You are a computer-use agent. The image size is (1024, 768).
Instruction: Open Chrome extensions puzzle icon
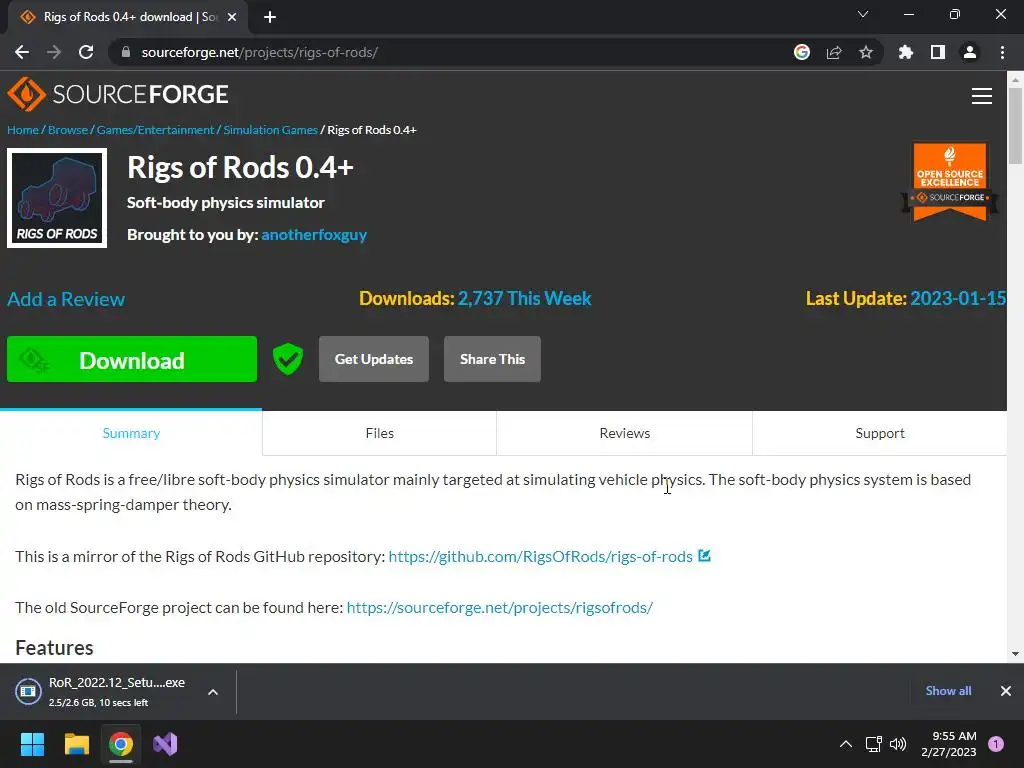[906, 52]
